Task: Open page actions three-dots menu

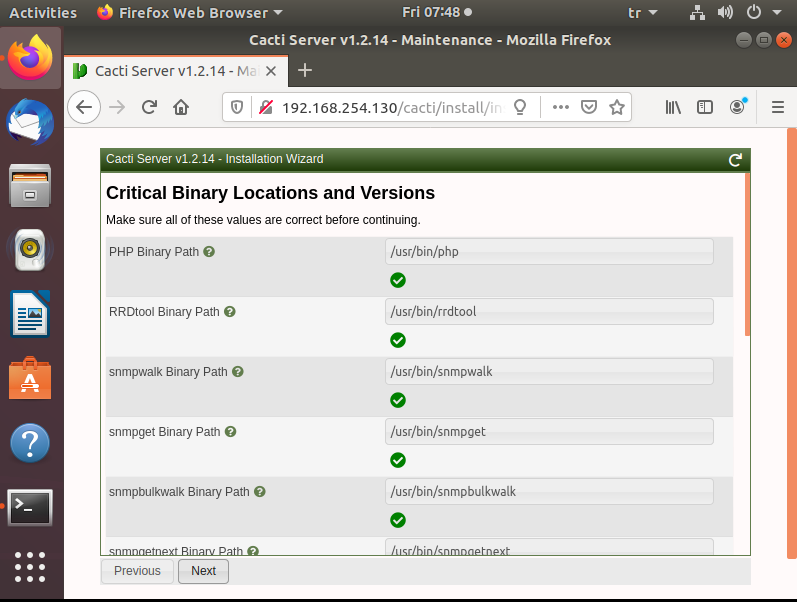Action: [x=561, y=107]
